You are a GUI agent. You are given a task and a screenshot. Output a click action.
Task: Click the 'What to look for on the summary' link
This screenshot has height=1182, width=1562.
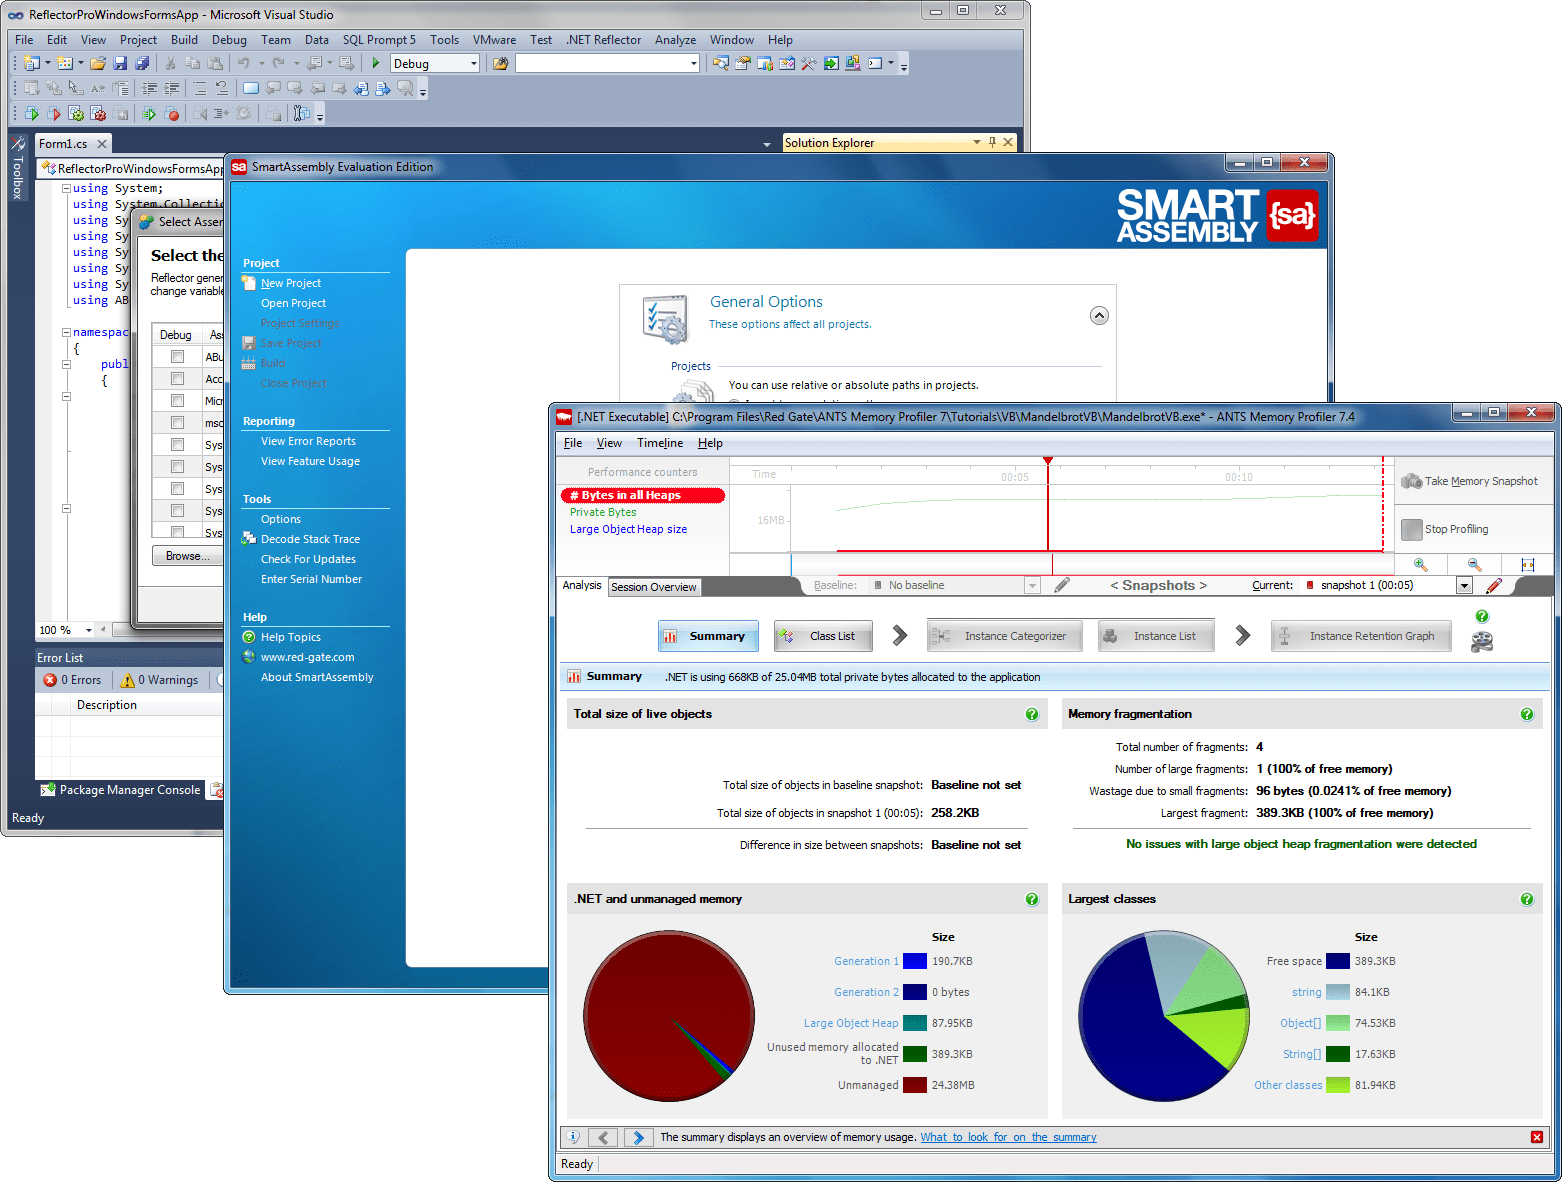click(1008, 1137)
